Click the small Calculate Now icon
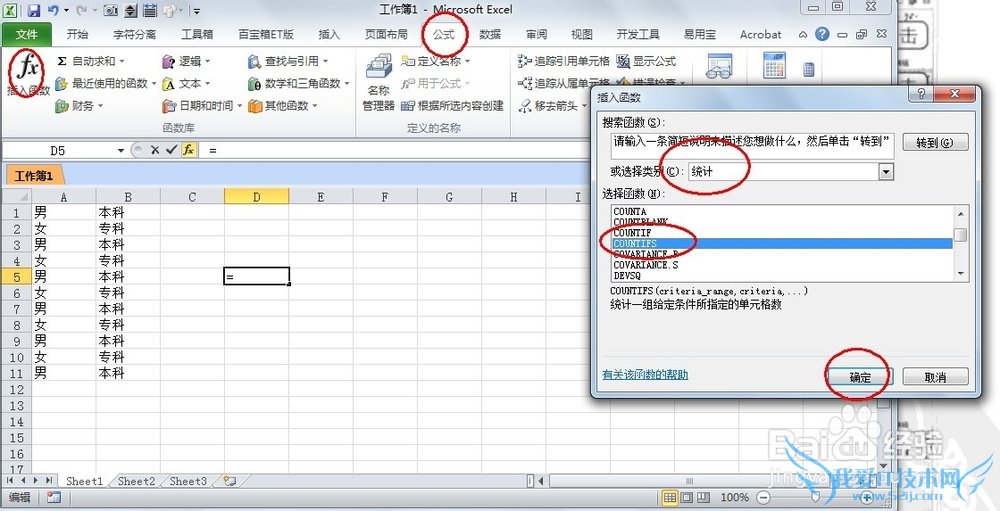This screenshot has width=1000, height=511. (809, 69)
